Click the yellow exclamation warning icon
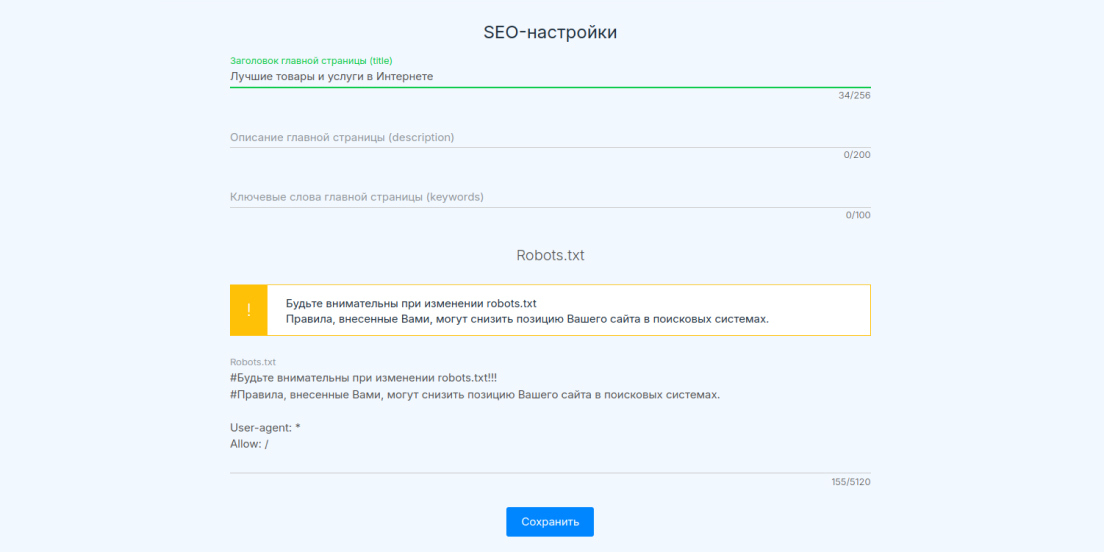This screenshot has height=552, width=1104. 249,310
